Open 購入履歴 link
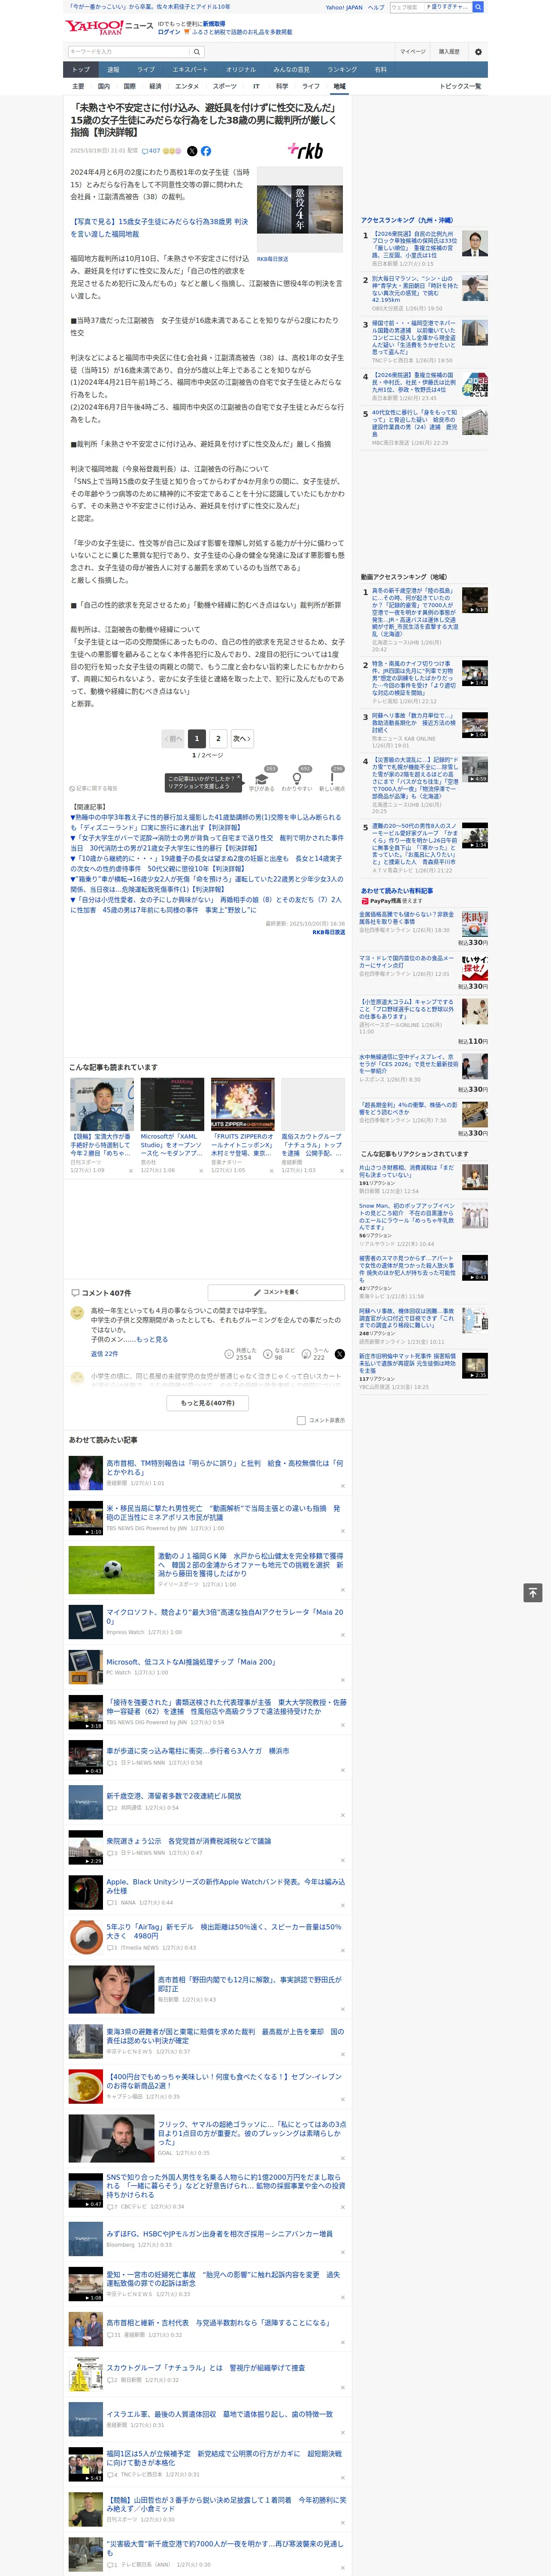The width and height of the screenshot is (551, 2576). tap(449, 52)
